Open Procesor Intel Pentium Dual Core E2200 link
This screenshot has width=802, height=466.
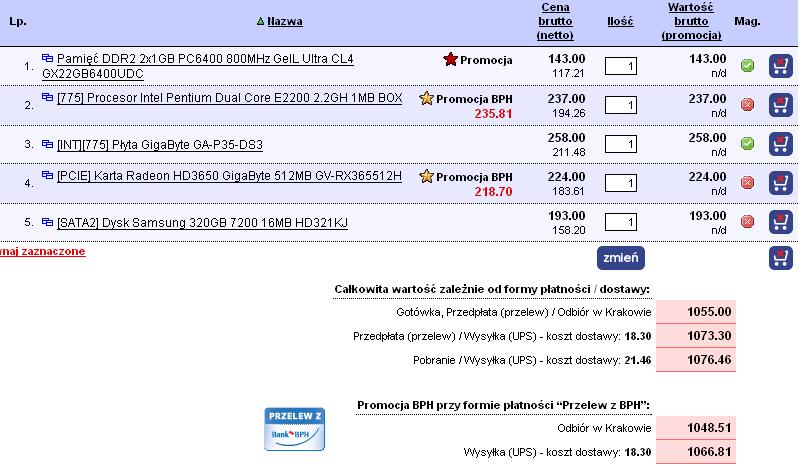[230, 98]
